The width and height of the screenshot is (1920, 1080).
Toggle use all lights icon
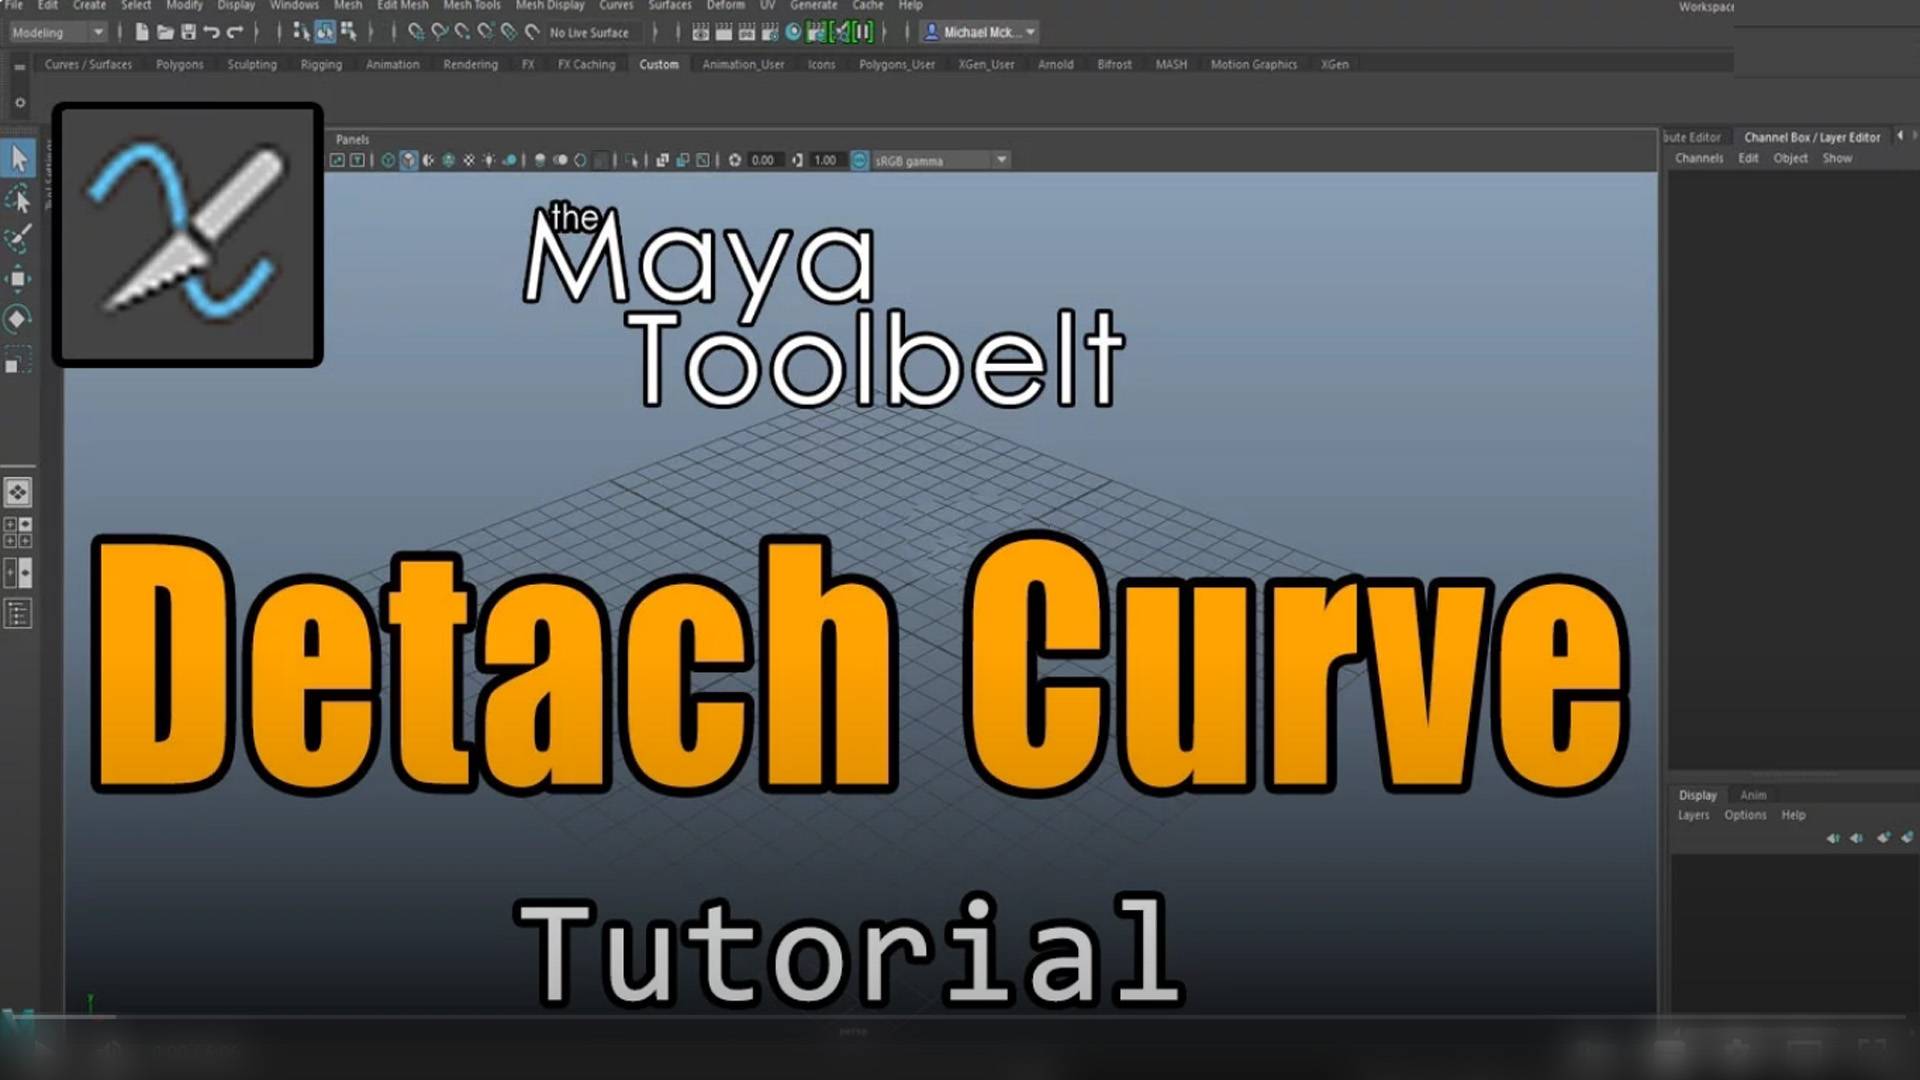pyautogui.click(x=489, y=160)
